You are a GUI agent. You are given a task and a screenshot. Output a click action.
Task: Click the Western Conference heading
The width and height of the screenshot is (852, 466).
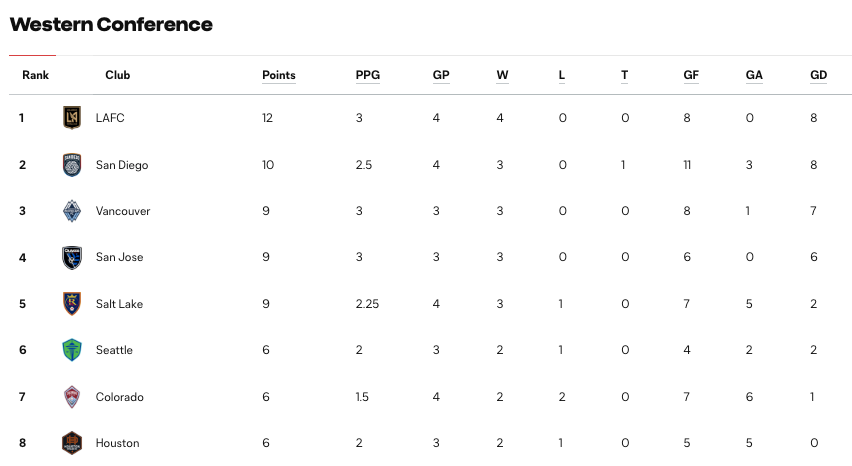click(x=111, y=24)
